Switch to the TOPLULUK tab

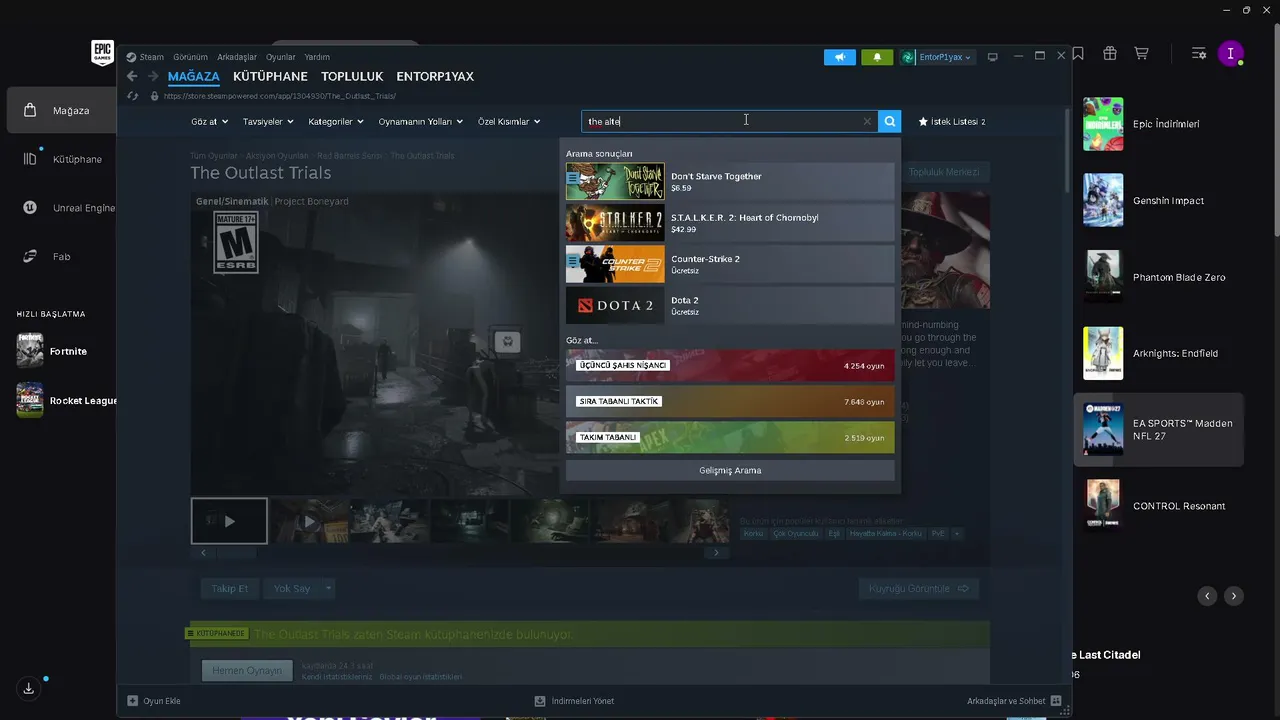point(352,76)
